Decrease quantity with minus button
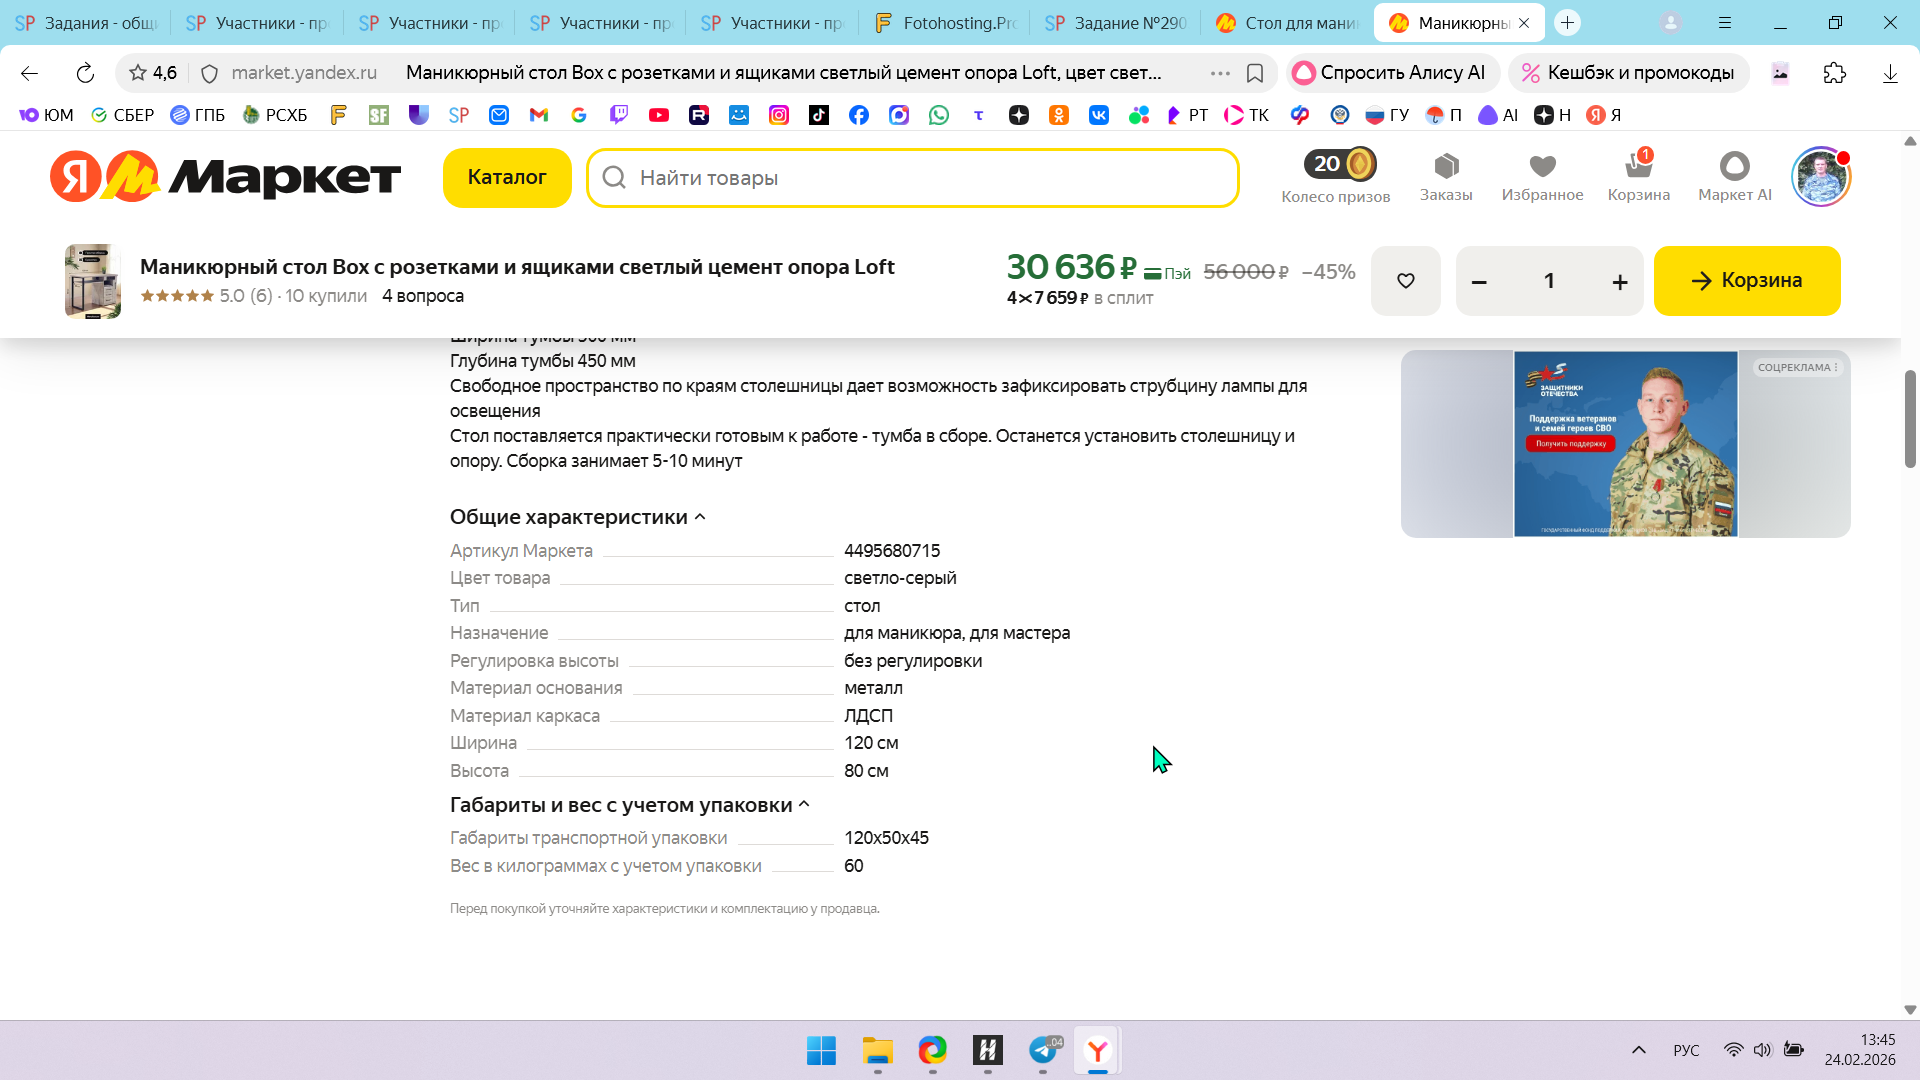 click(1479, 282)
